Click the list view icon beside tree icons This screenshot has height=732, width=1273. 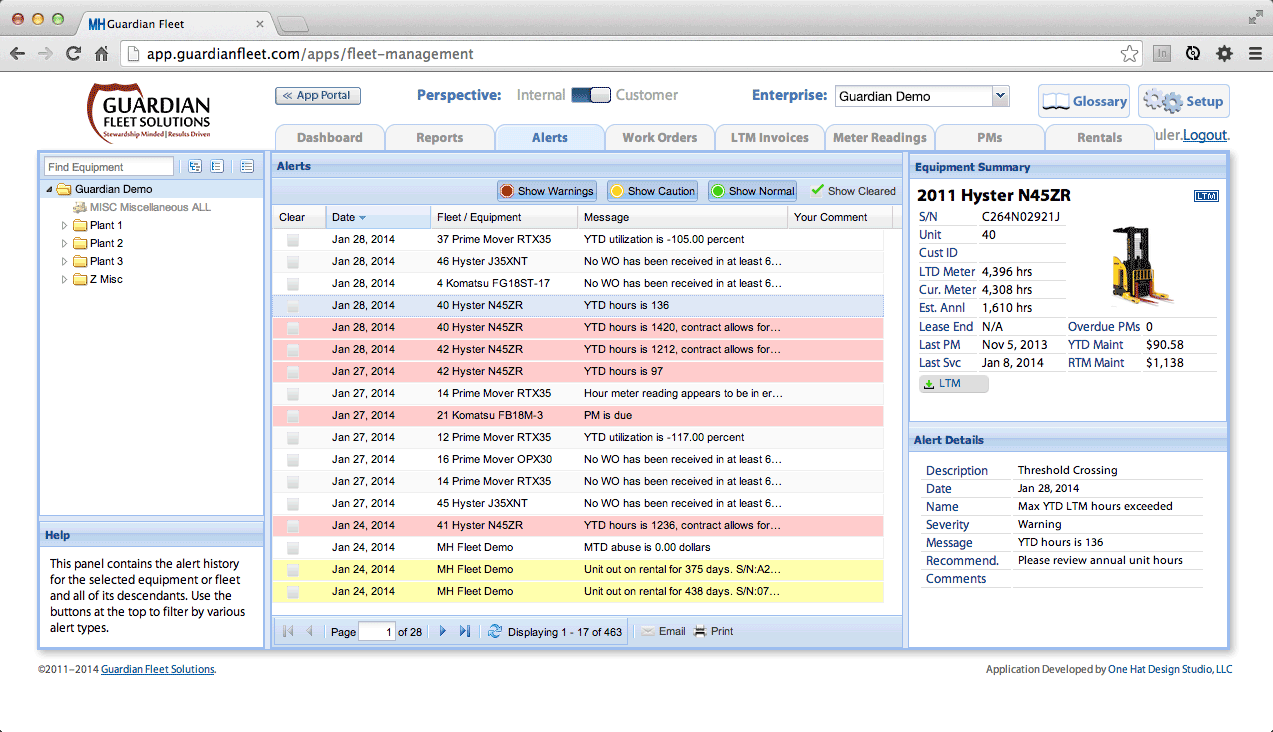(x=247, y=167)
